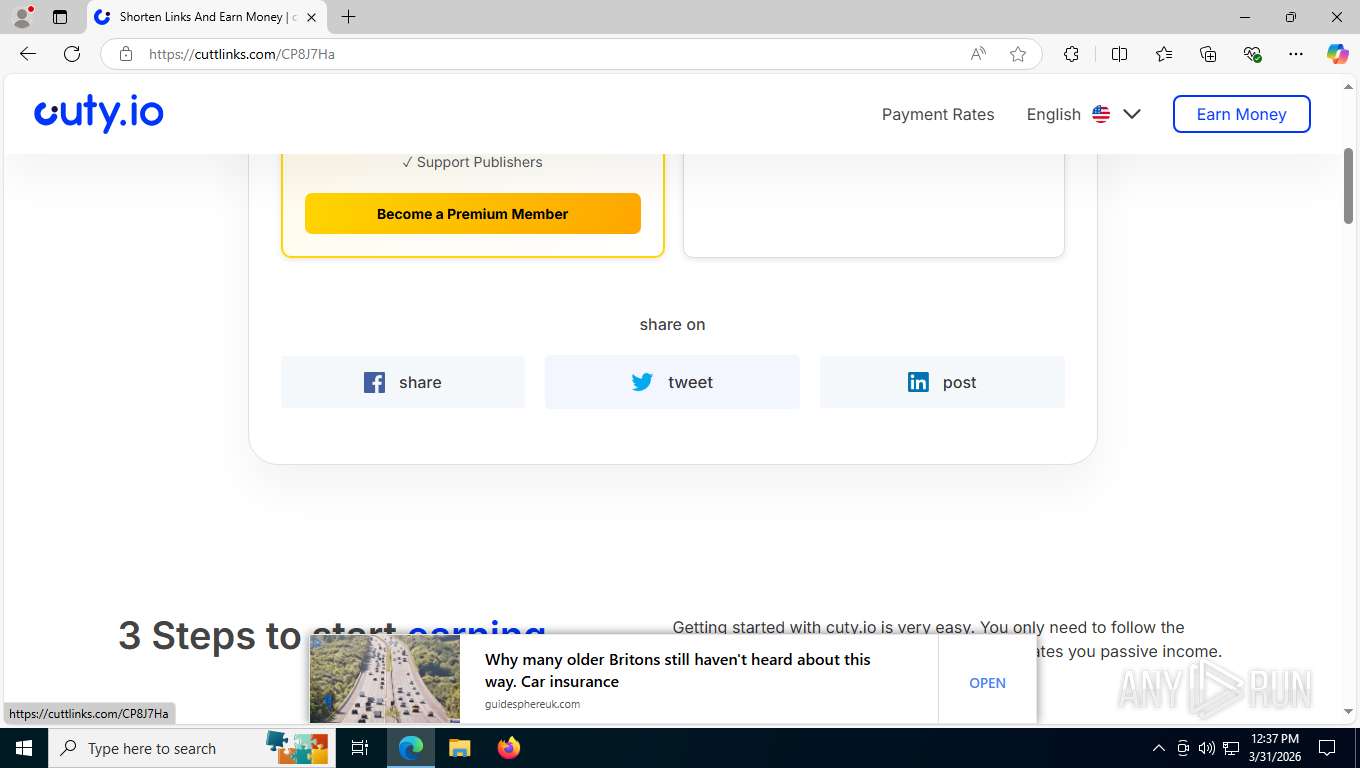Click 'share on' label
This screenshot has height=768, width=1360.
(672, 324)
